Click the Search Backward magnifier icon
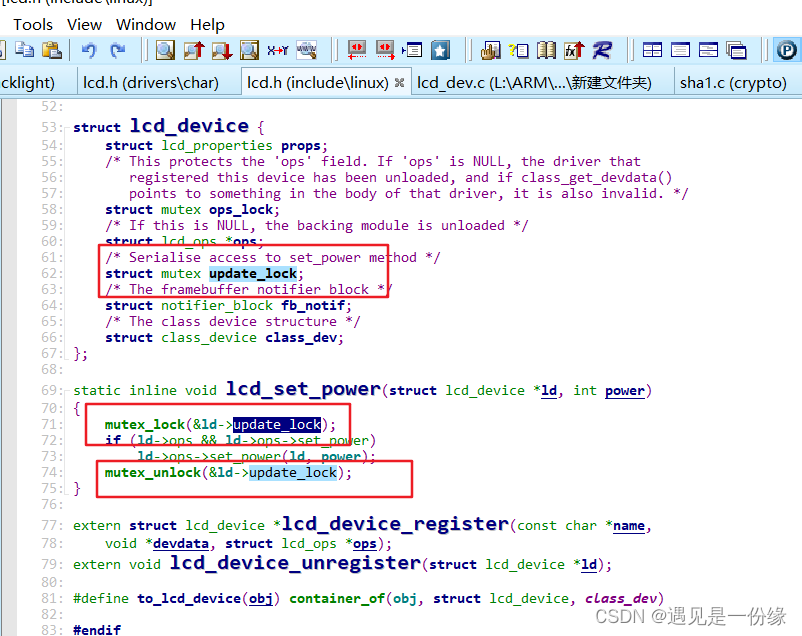 (x=193, y=51)
